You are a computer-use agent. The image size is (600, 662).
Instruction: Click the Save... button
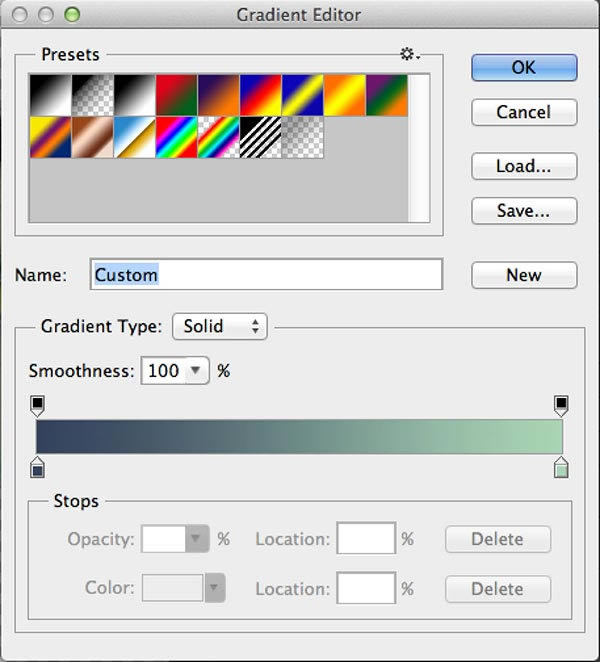(x=524, y=210)
